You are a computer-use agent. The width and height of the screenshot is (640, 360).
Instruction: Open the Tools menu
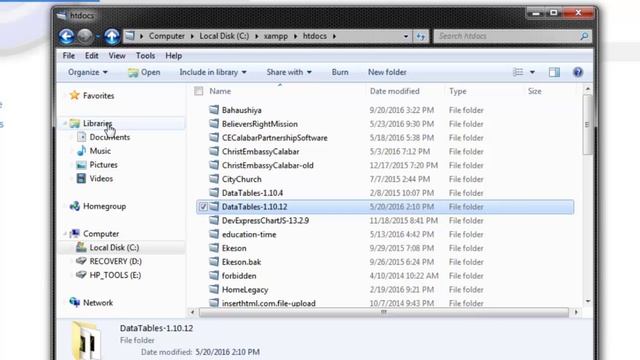[145, 56]
